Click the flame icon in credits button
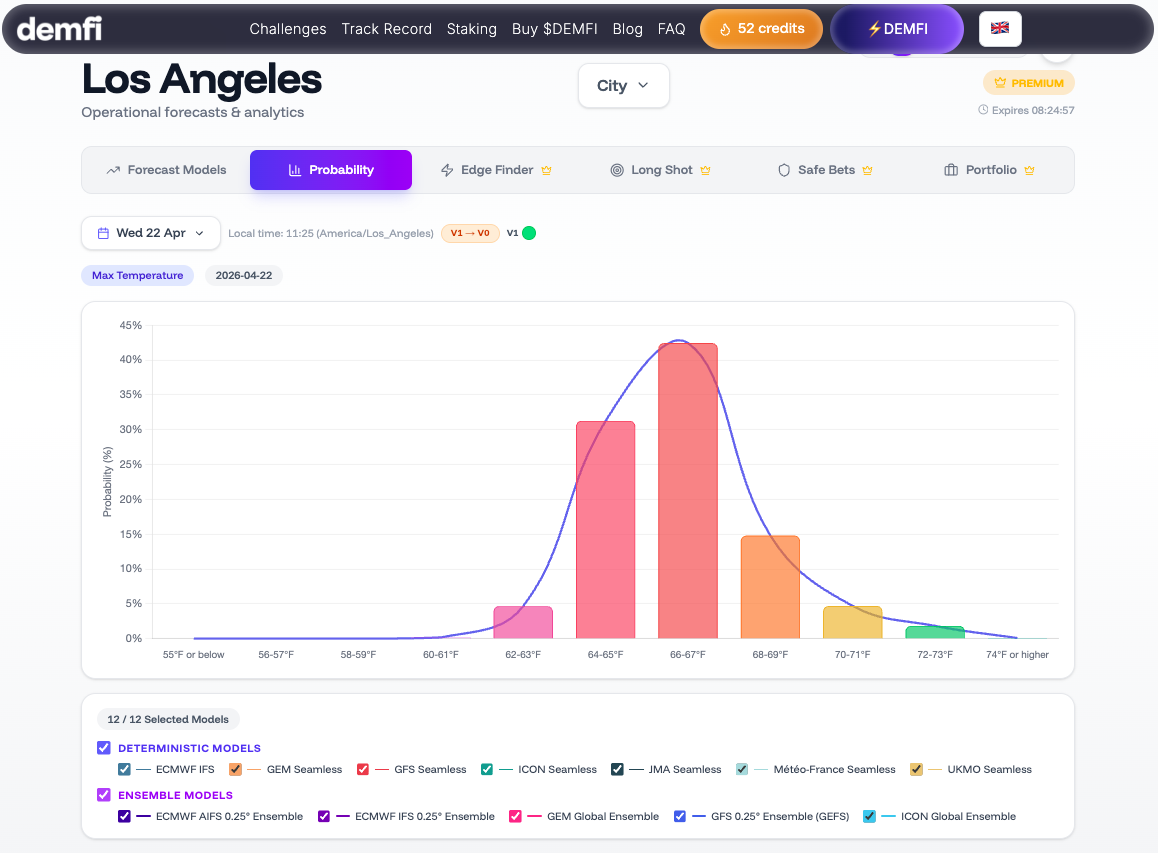The image size is (1158, 853). point(725,29)
